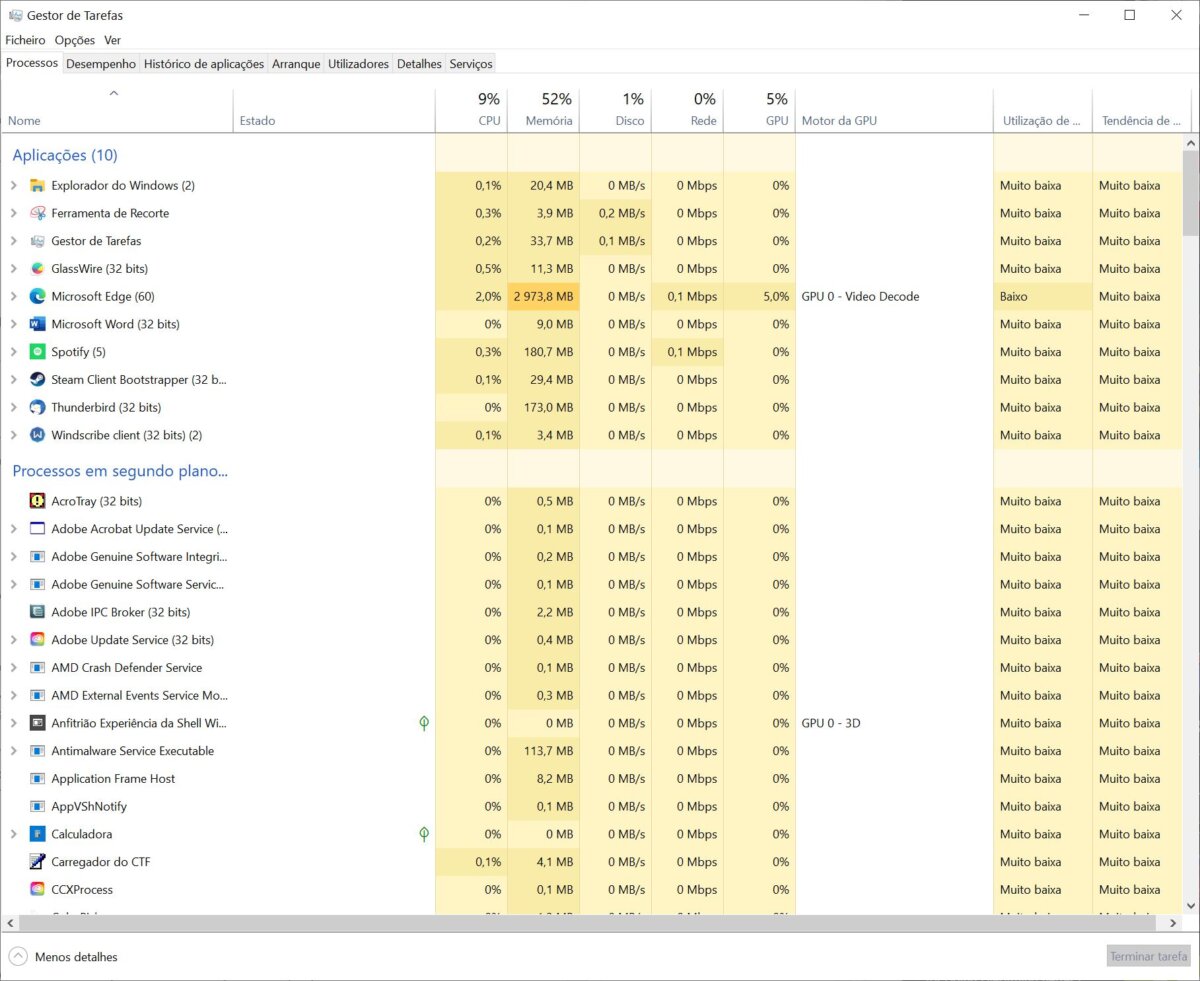Screen dimensions: 1200x981
Task: Switch to the Utilizadores tab
Action: click(358, 64)
